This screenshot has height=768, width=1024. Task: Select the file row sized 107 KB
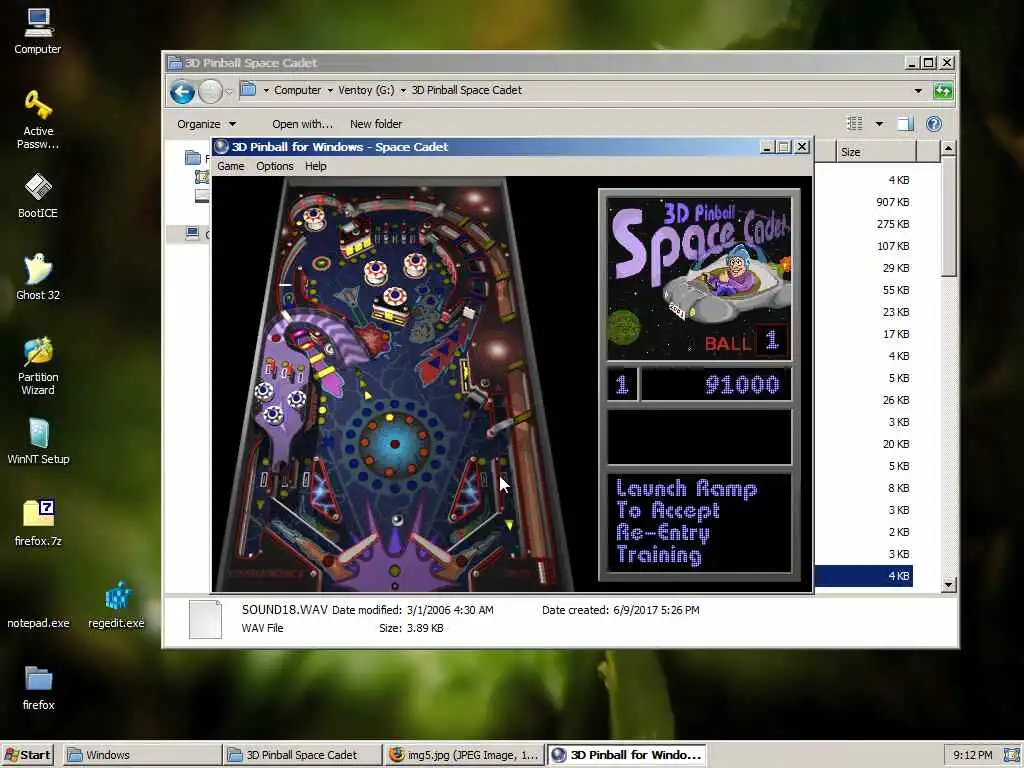pyautogui.click(x=863, y=246)
